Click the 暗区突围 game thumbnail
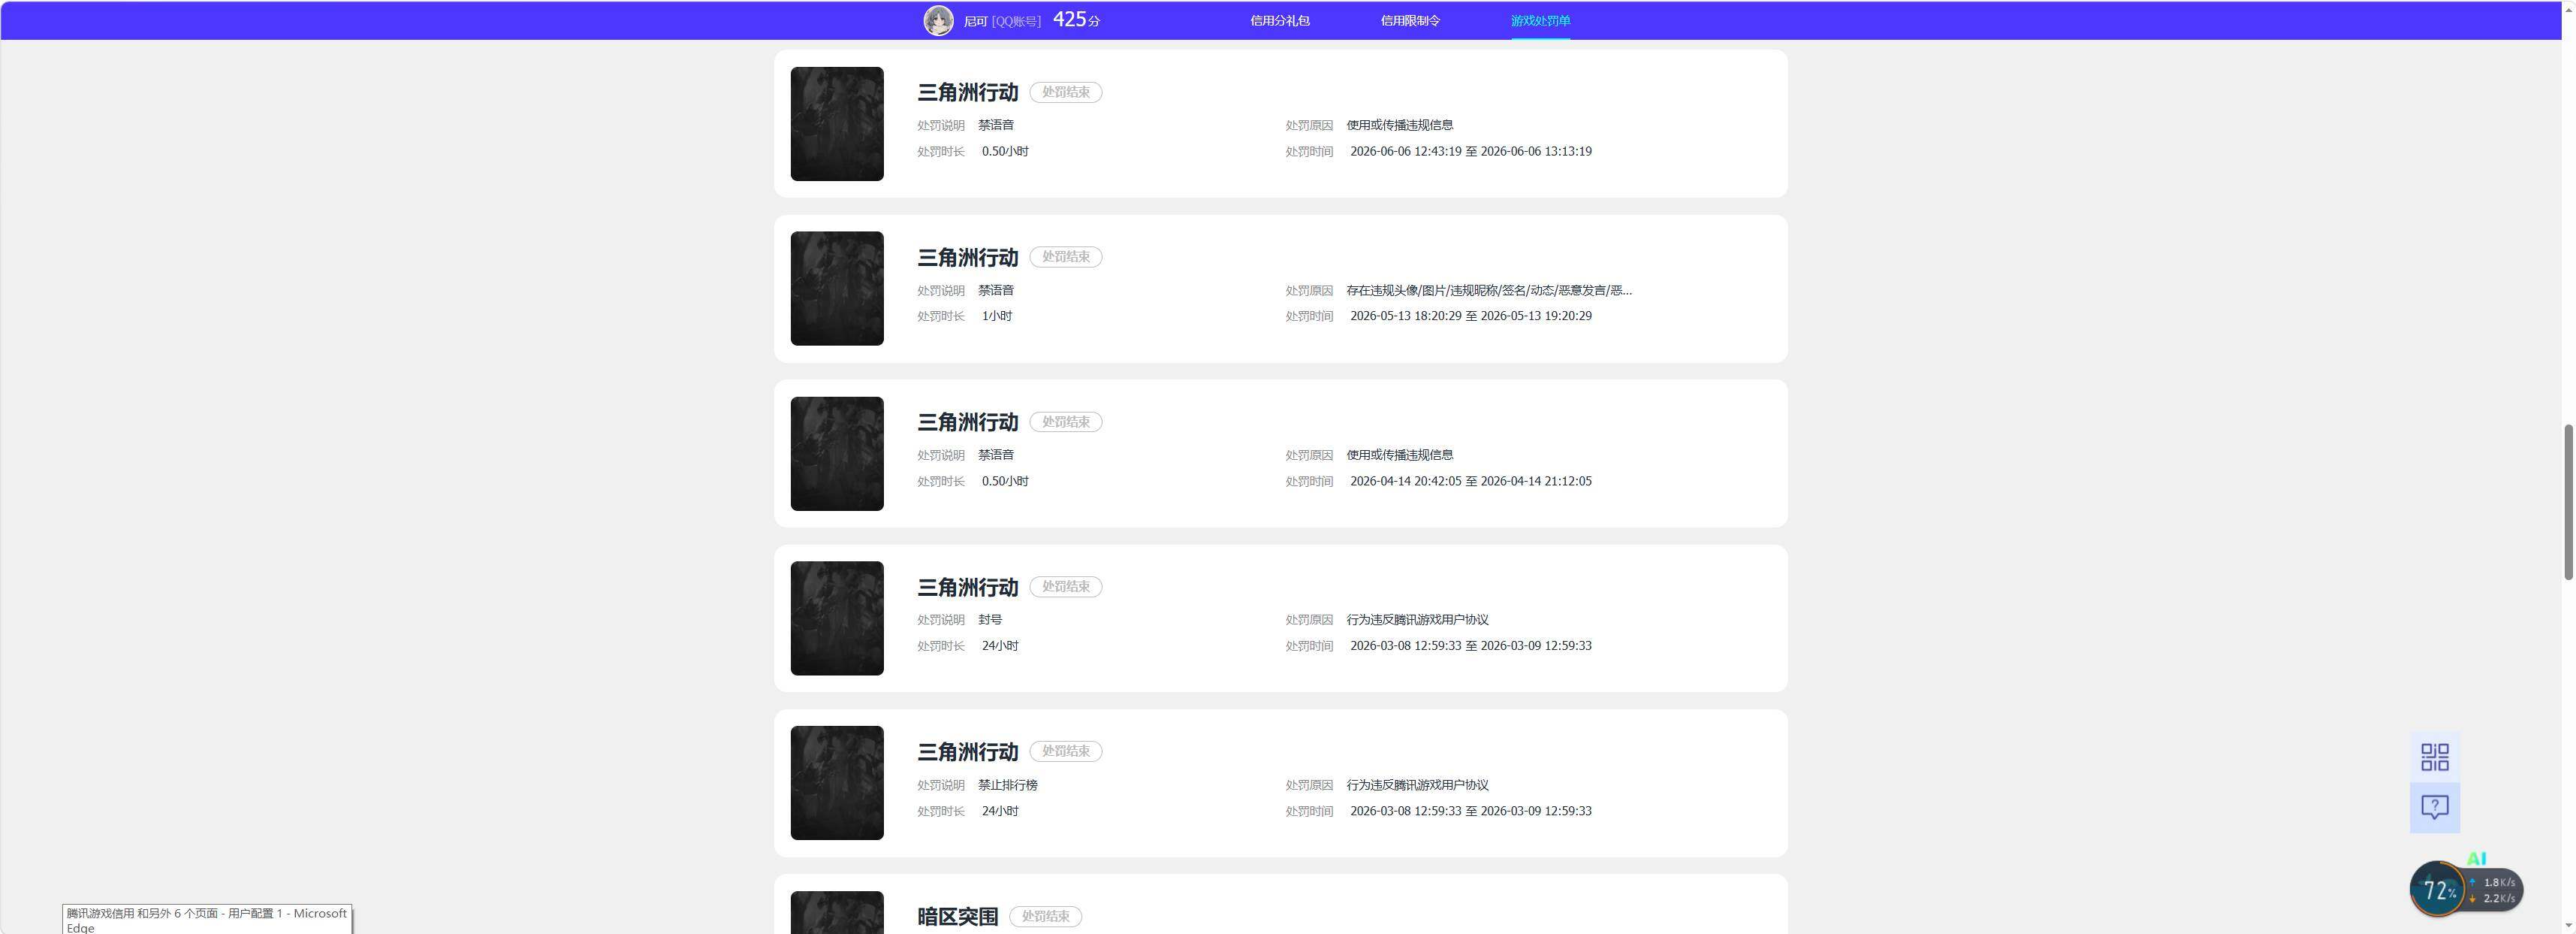The height and width of the screenshot is (934, 2576). [x=837, y=912]
